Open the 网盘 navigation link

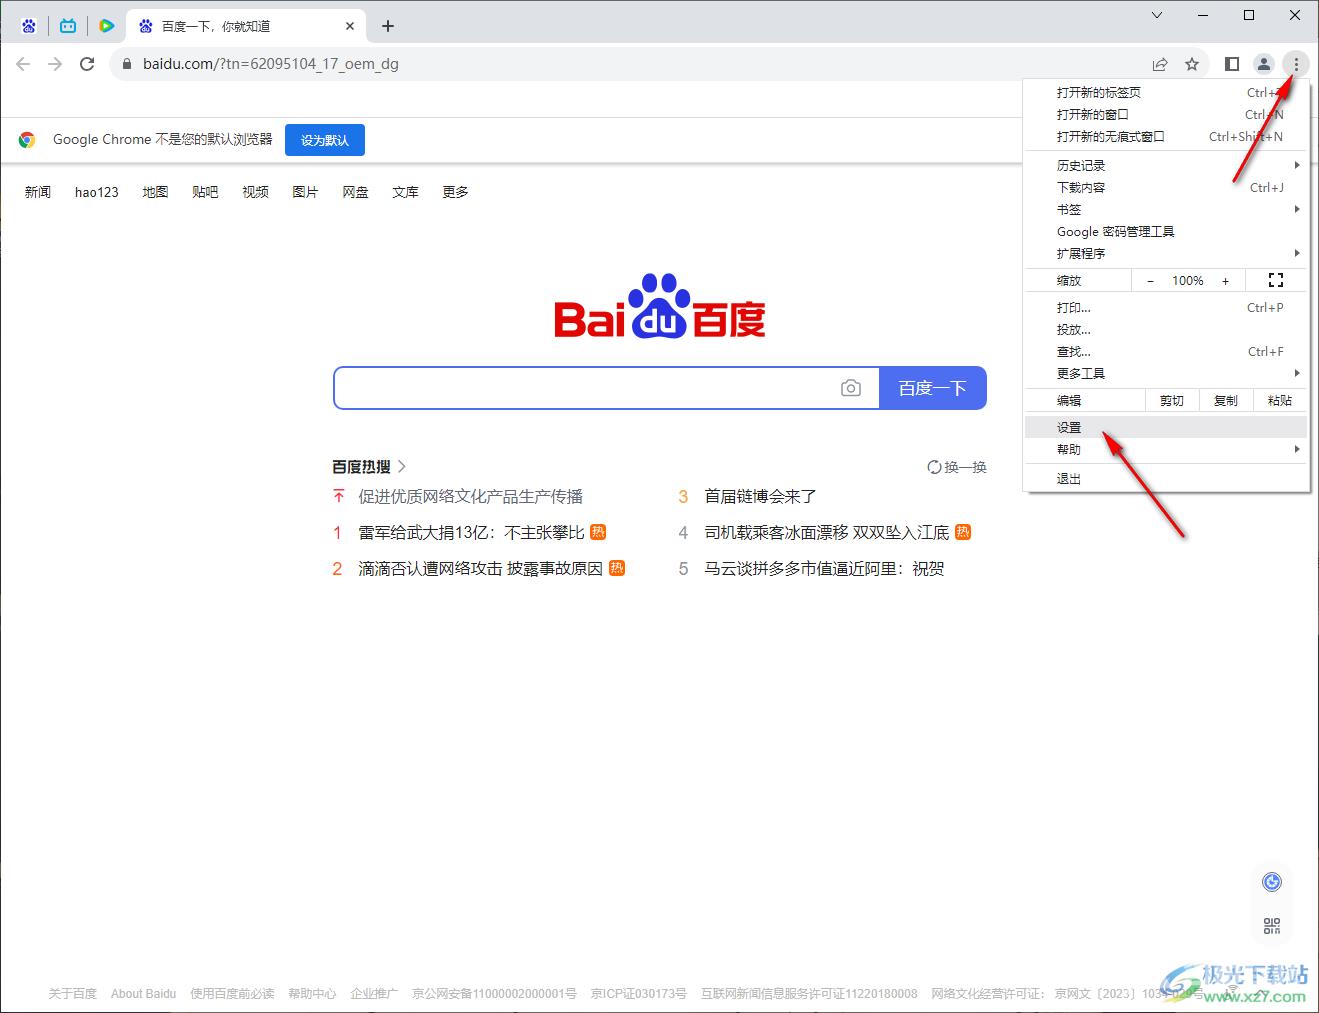coord(355,192)
